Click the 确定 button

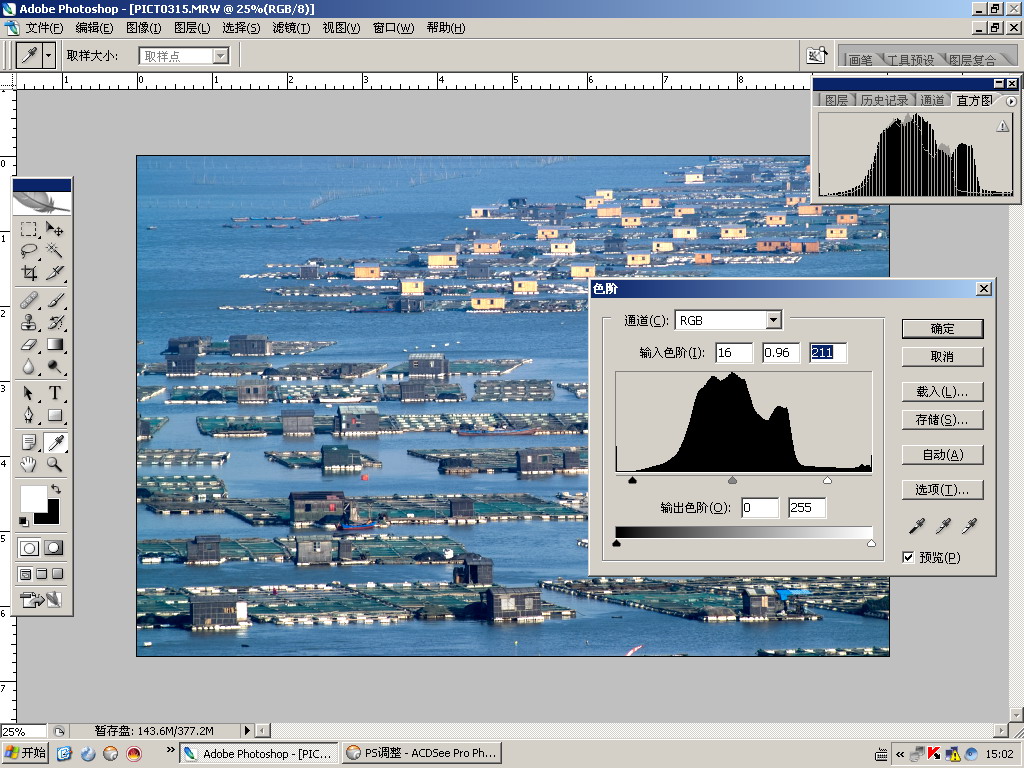[942, 328]
